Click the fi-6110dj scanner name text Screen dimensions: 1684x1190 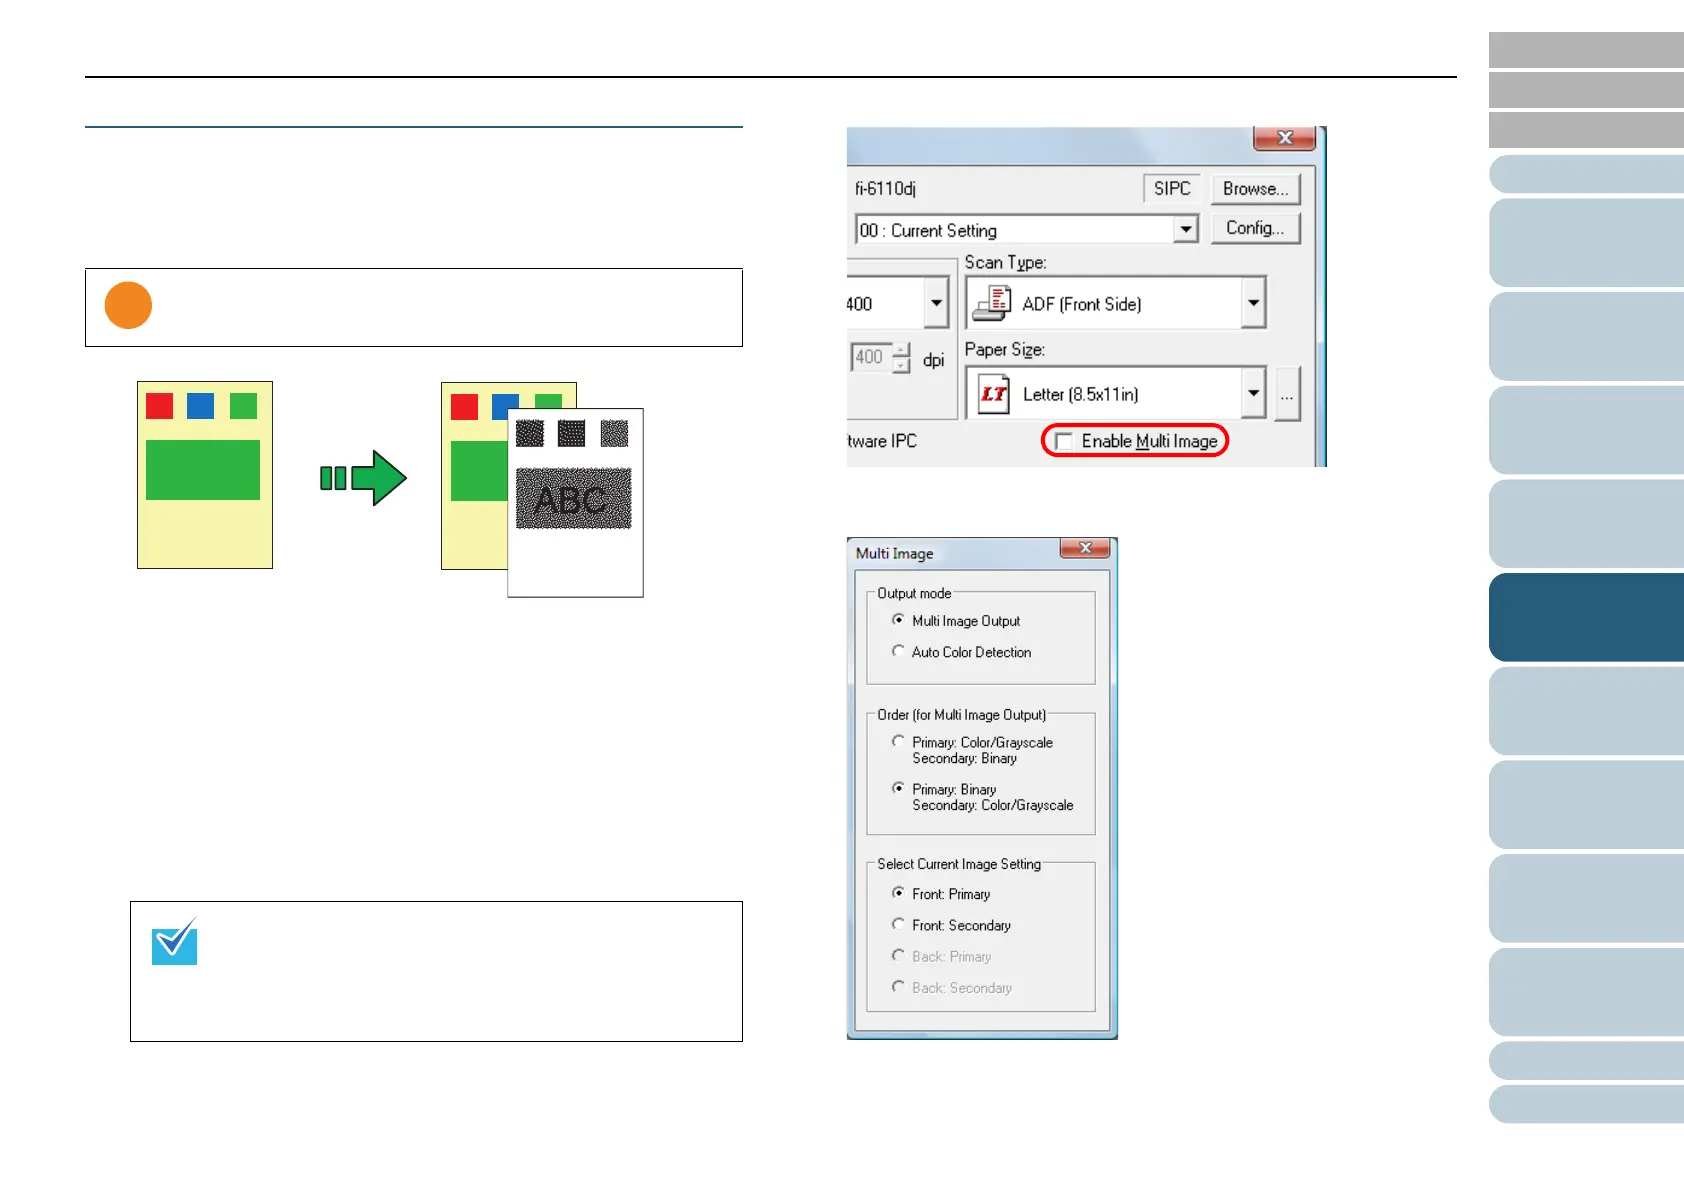tap(885, 188)
